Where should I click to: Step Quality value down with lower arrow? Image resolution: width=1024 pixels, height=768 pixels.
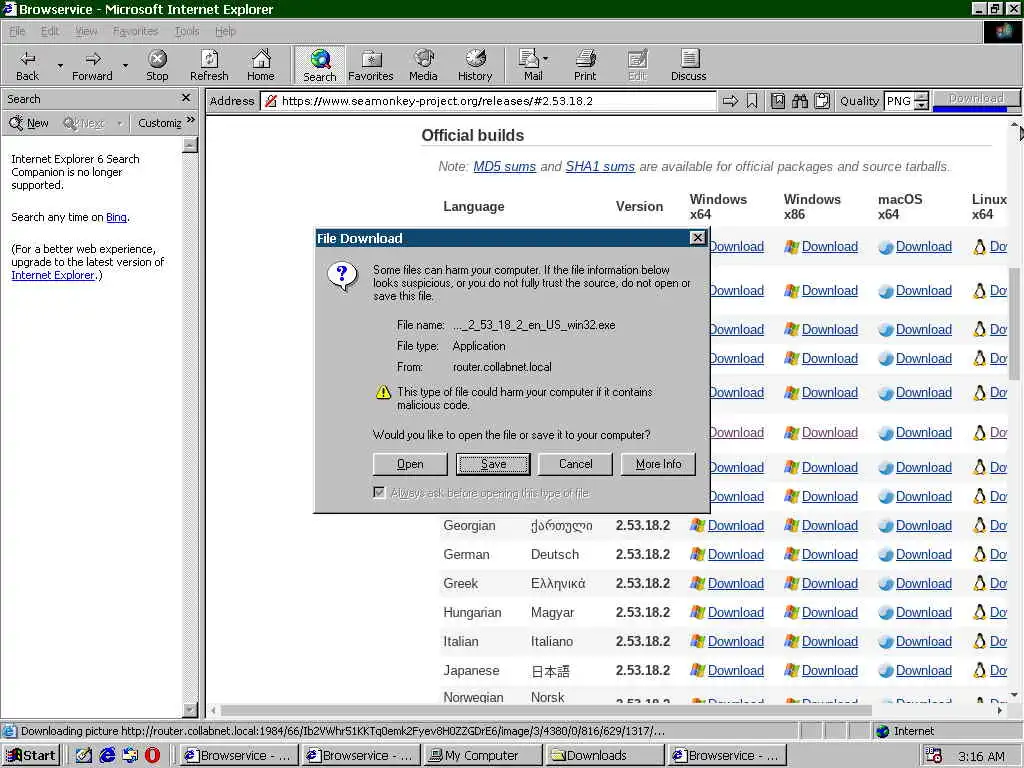(921, 106)
